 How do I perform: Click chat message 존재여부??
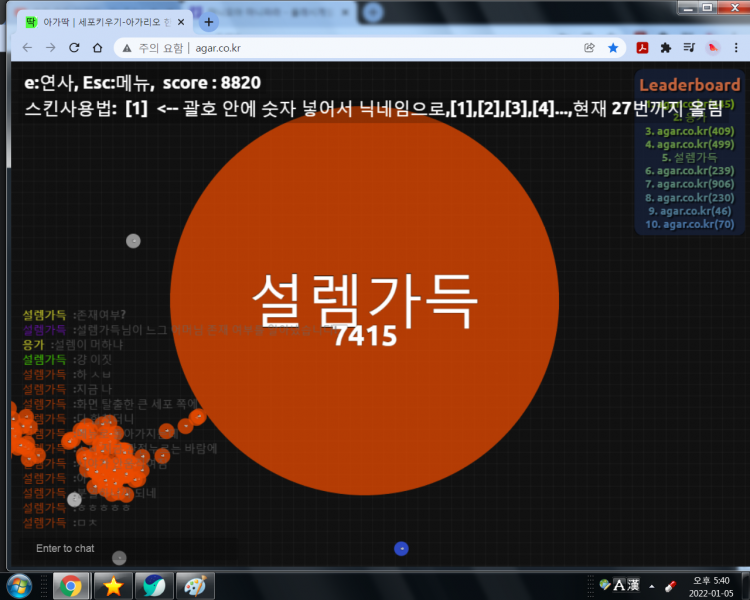101,315
